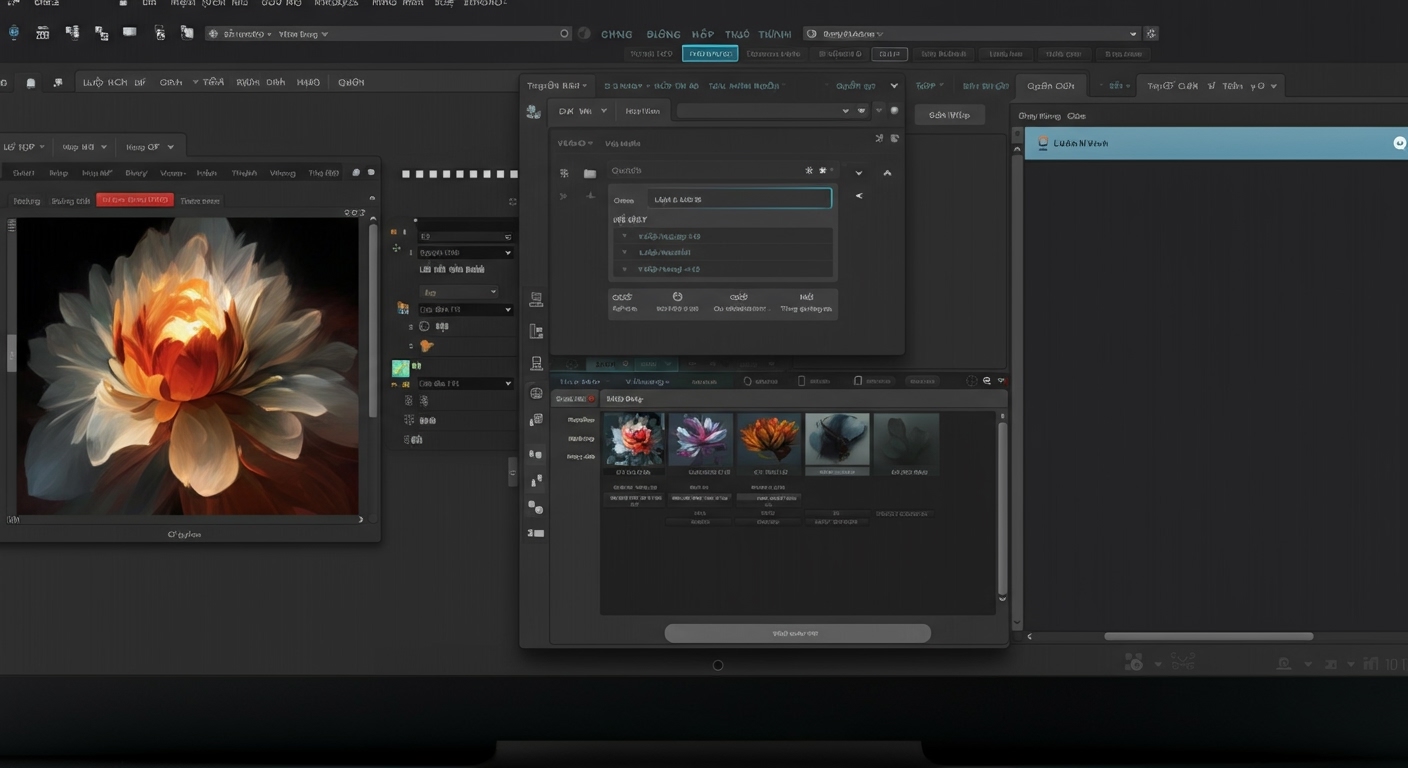Toggle the eye visibility icon next to the preset field
The height and width of the screenshot is (768, 1408).
[x=861, y=111]
